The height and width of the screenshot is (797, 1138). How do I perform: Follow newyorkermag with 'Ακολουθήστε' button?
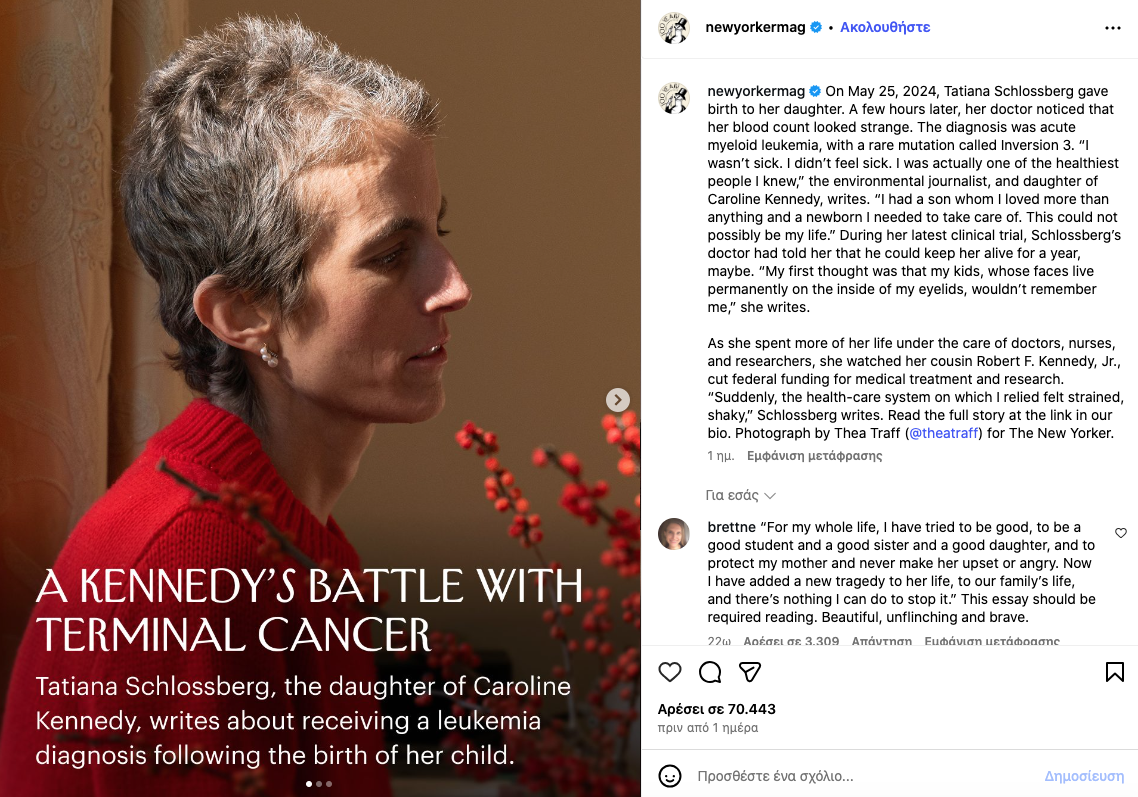pyautogui.click(x=885, y=27)
